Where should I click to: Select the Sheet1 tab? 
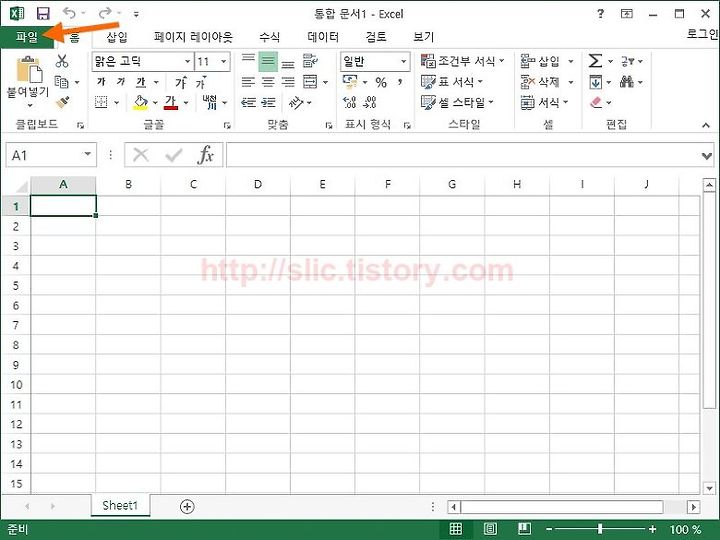coord(120,506)
